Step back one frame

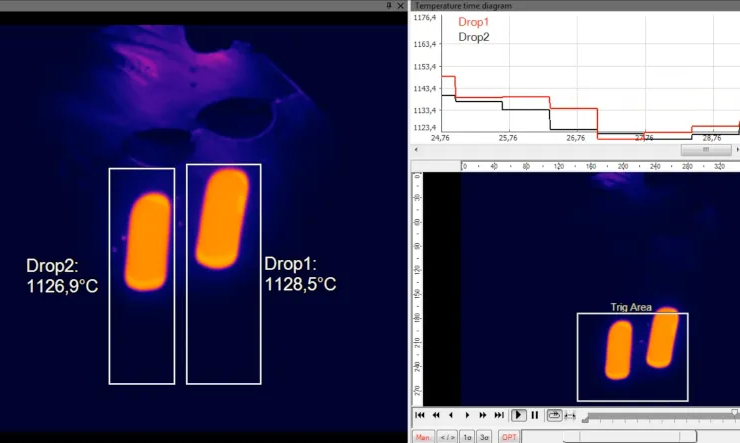click(451, 415)
